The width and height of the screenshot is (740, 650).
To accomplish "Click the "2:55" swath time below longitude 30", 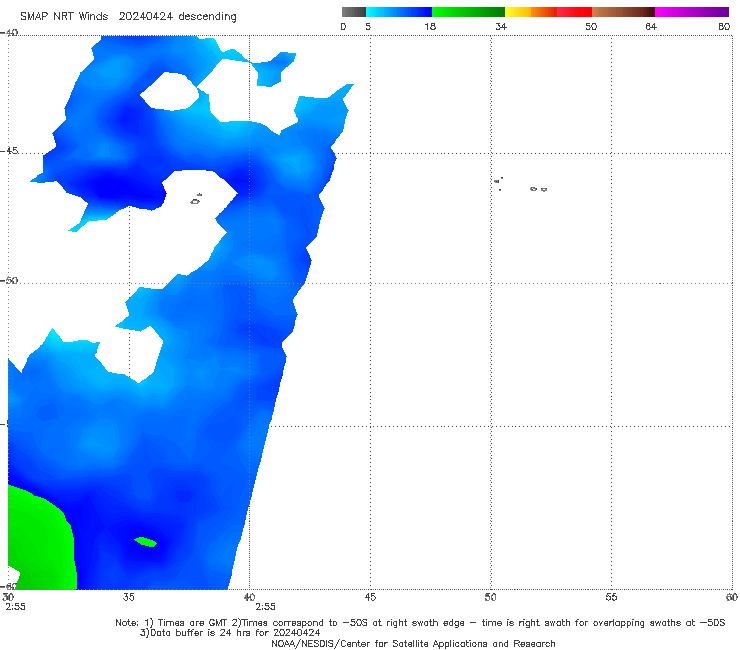I will 16,607.
